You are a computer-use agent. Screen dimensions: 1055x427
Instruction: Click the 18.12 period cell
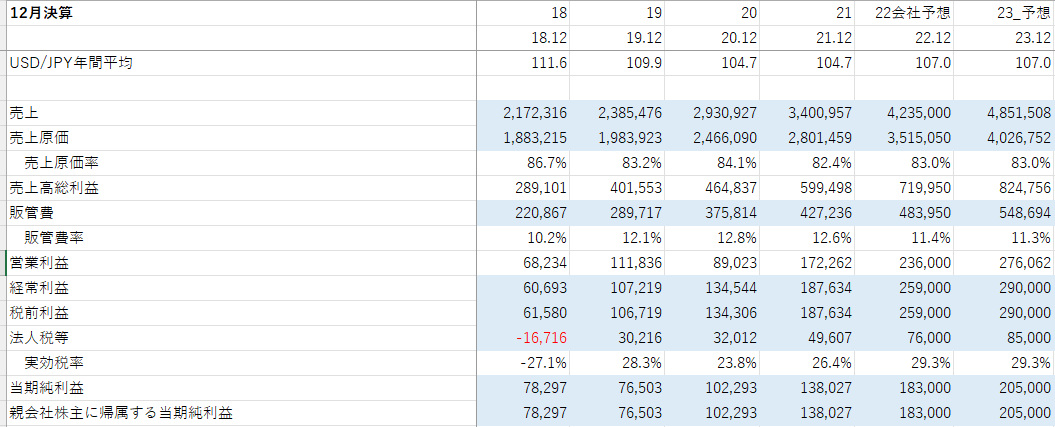(x=523, y=38)
